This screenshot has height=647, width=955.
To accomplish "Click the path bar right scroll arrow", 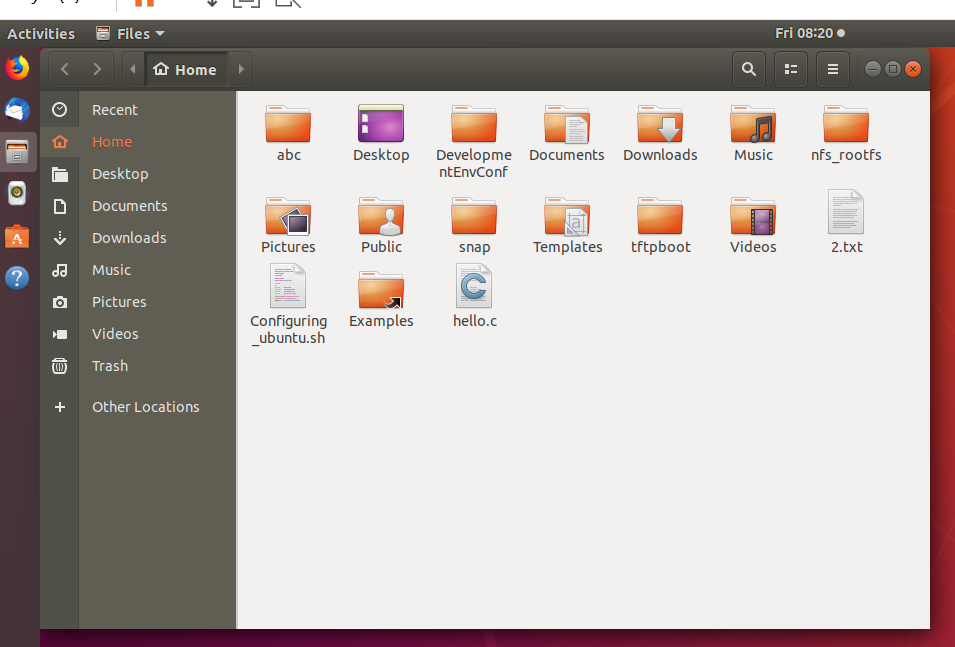I will pos(241,69).
